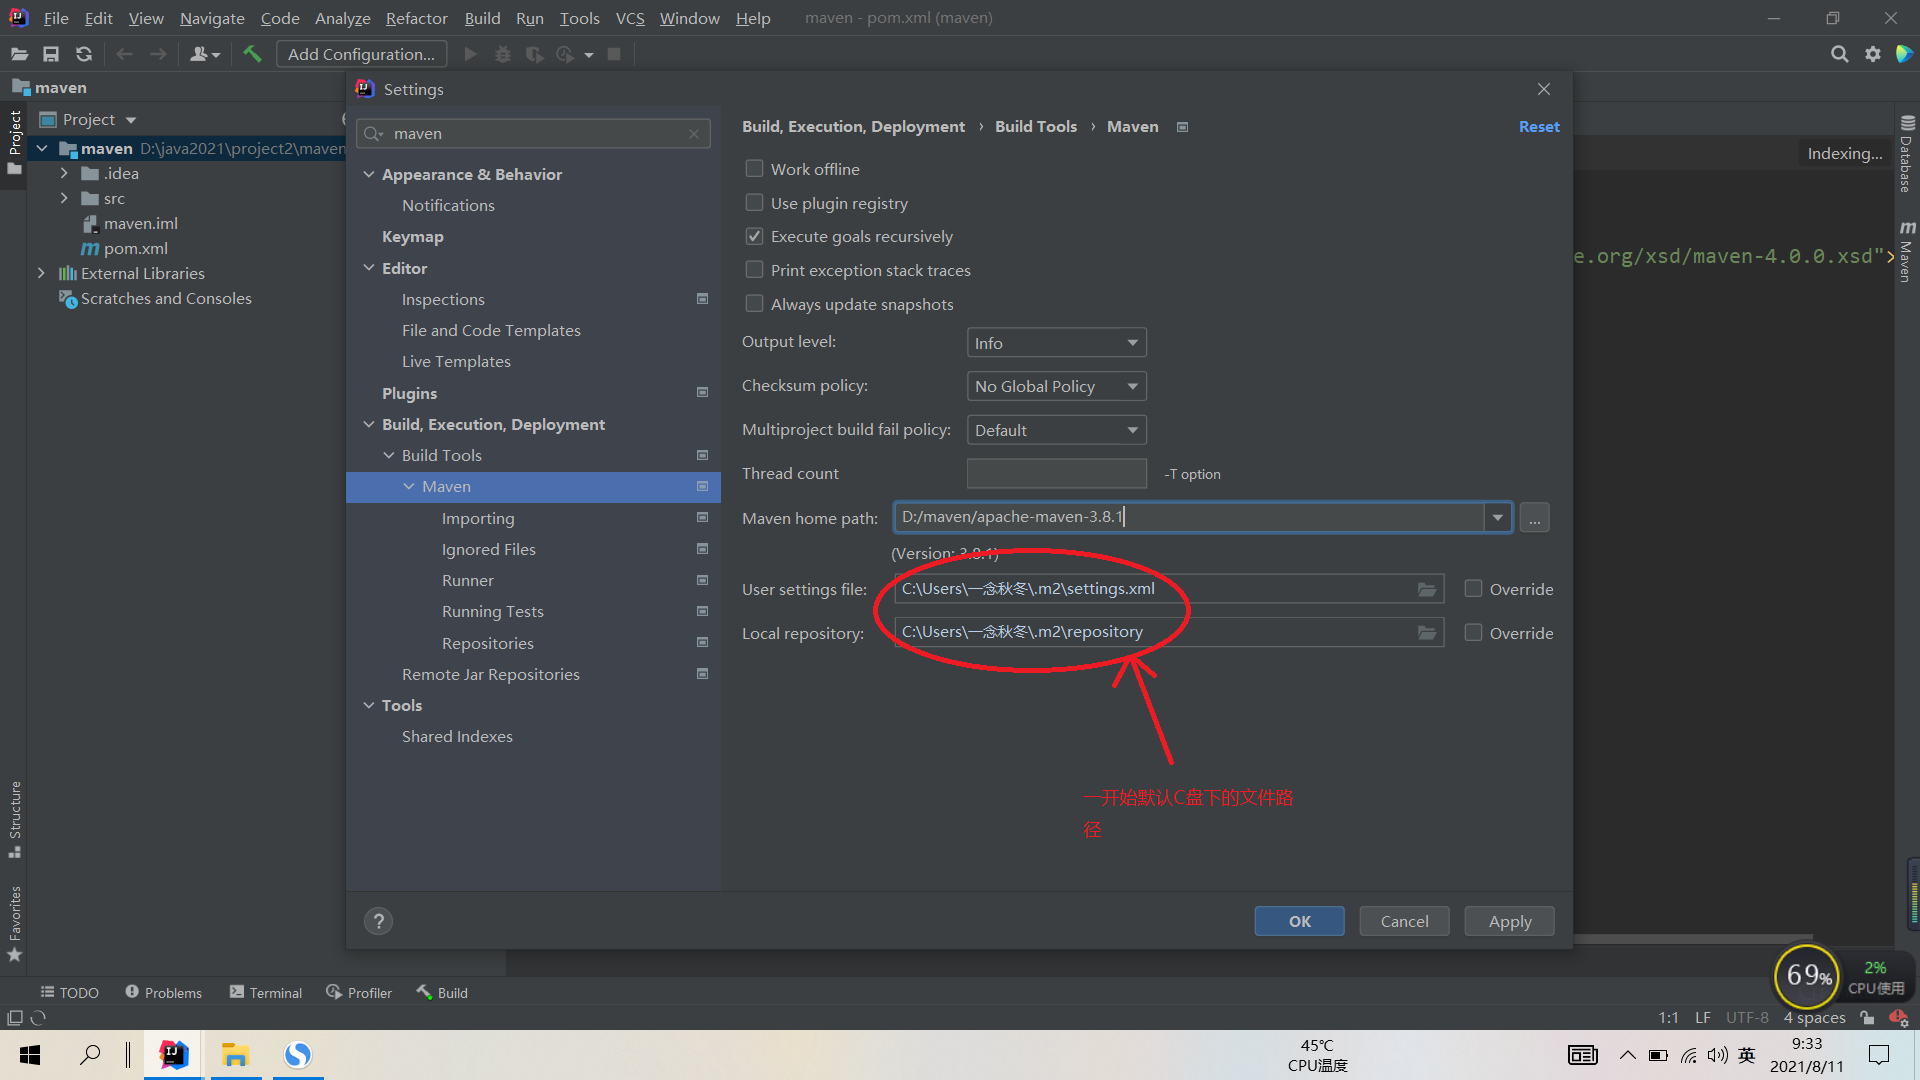Click the Reload from disk icon
The height and width of the screenshot is (1080, 1920).
point(84,54)
